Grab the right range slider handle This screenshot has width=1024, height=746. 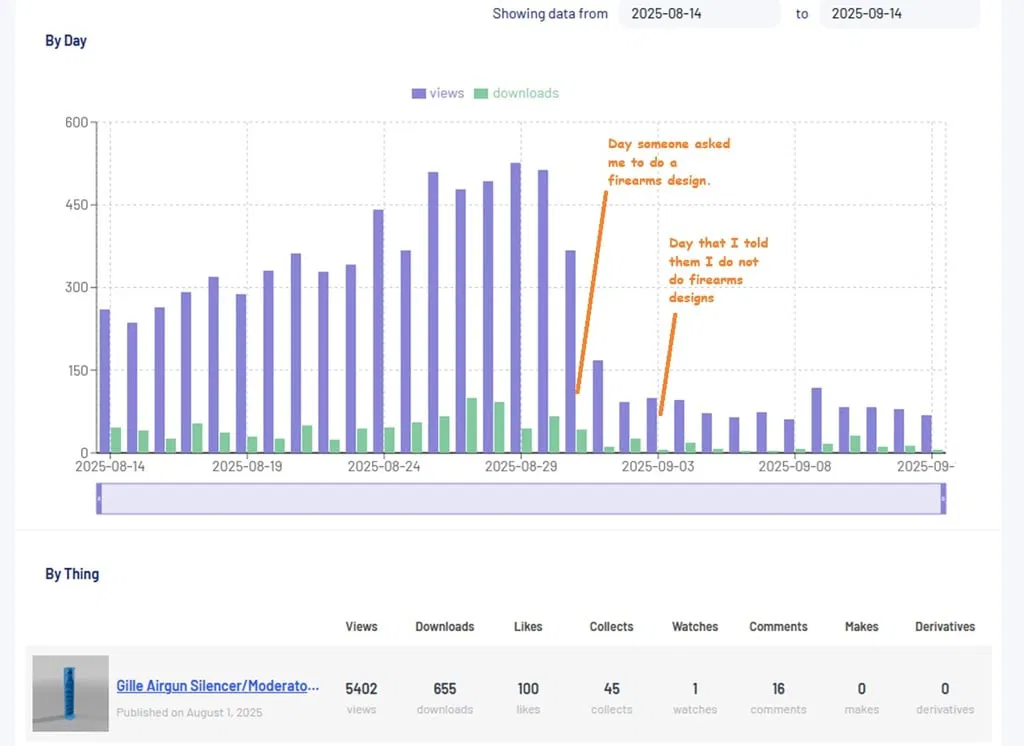pyautogui.click(x=943, y=498)
